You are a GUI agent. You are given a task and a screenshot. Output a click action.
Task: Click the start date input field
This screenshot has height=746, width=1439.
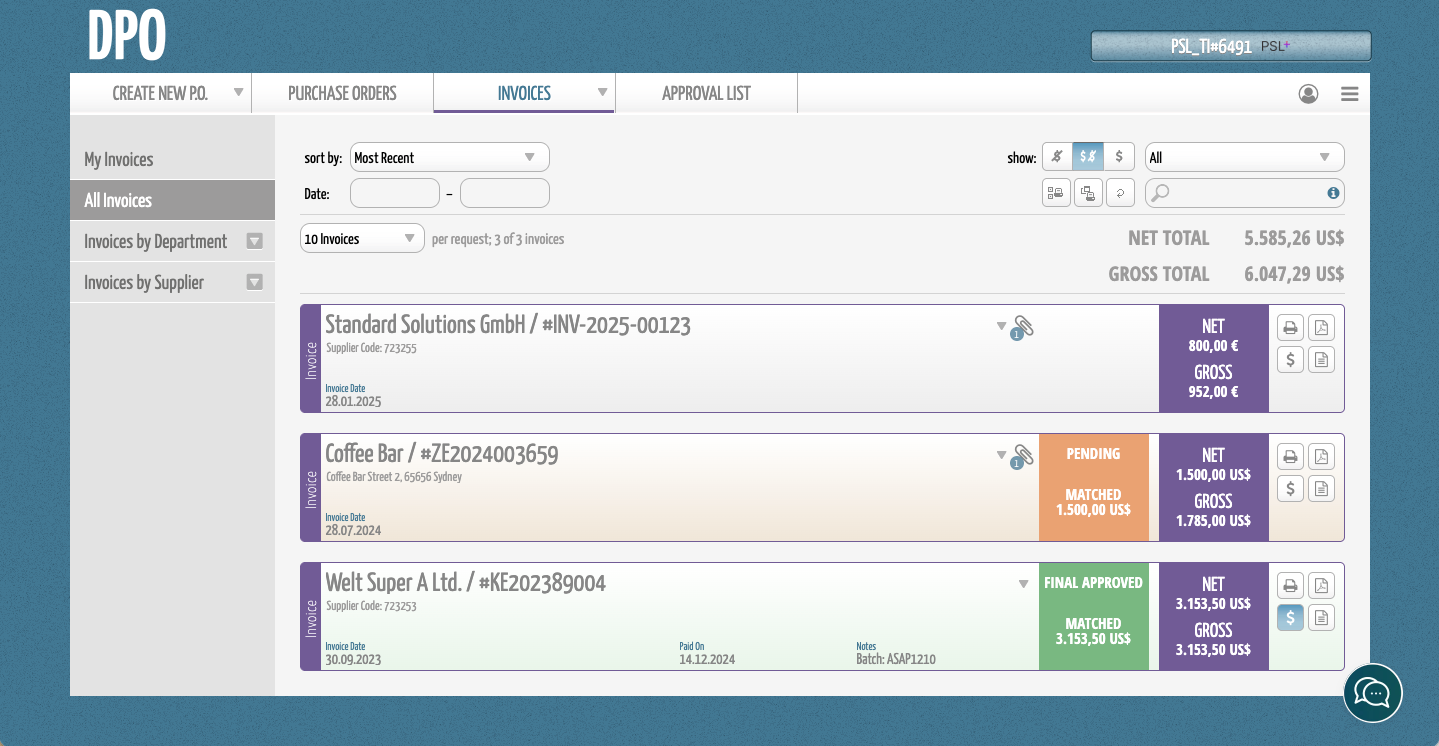coord(395,193)
